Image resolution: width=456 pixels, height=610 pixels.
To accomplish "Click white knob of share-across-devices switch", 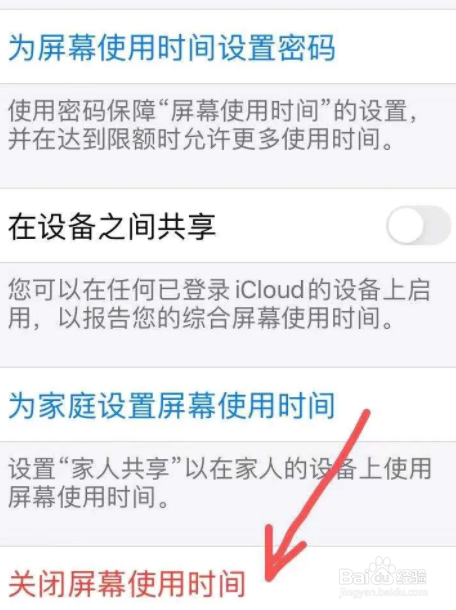I will (406, 225).
